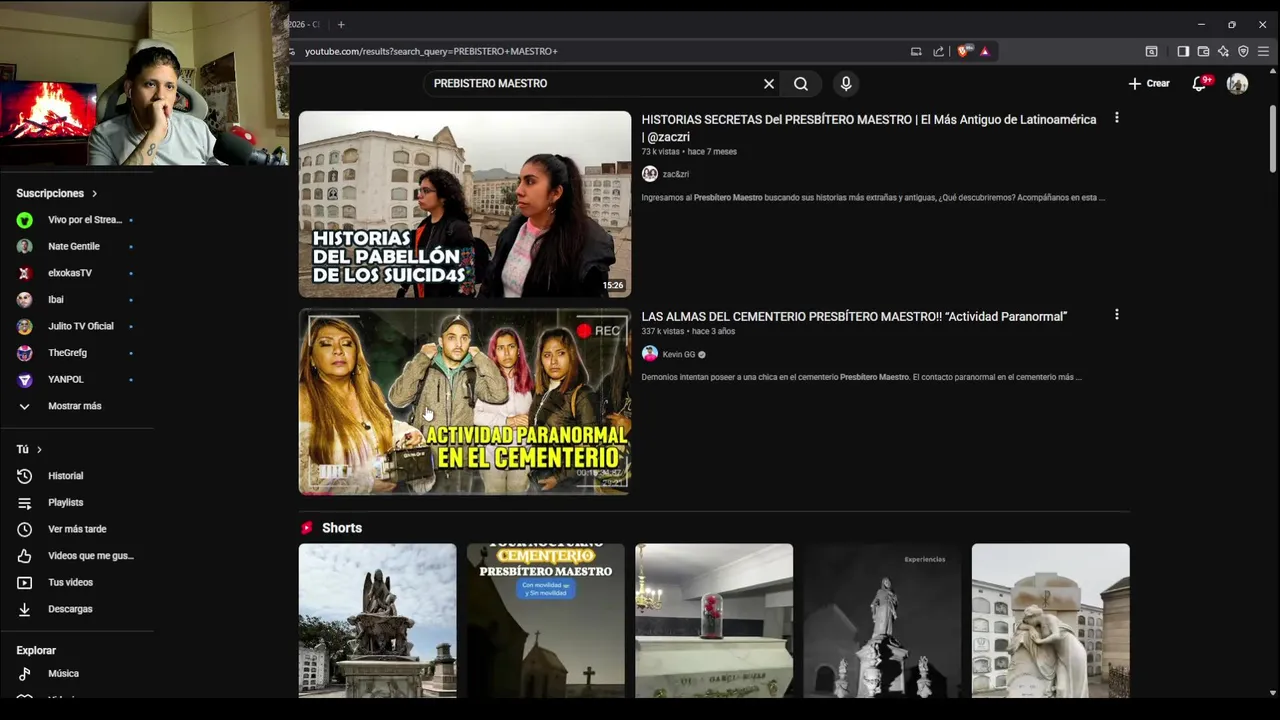
Task: Click the site info icon left of URL
Action: click(292, 51)
